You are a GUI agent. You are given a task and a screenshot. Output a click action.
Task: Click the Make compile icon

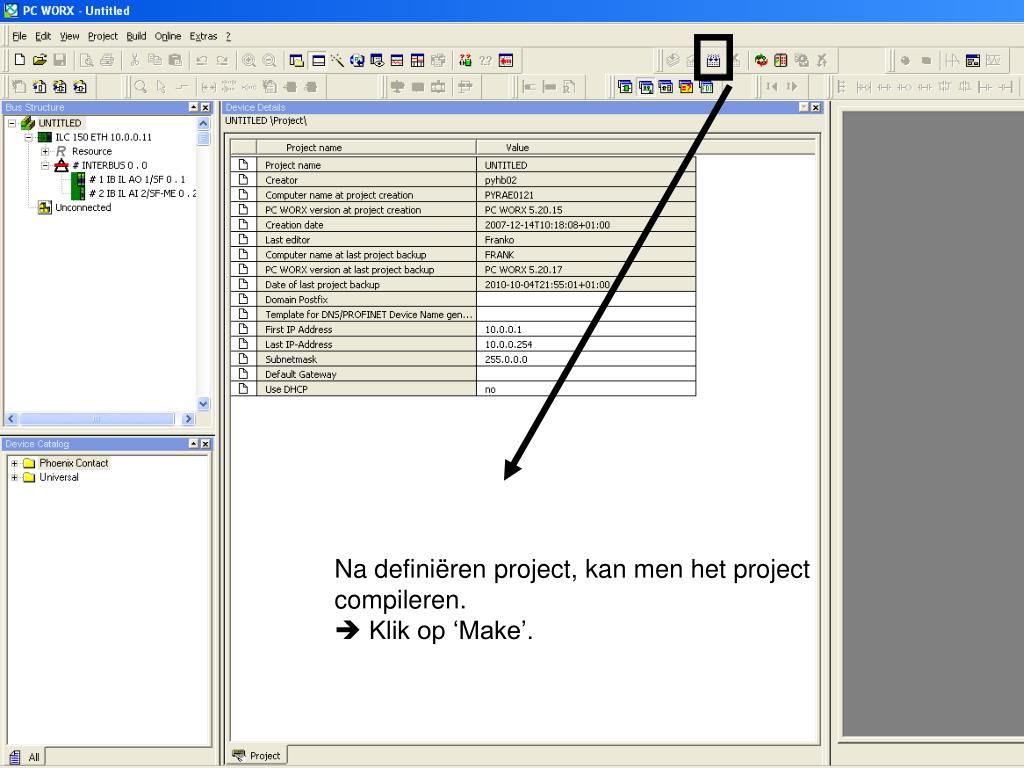713,60
